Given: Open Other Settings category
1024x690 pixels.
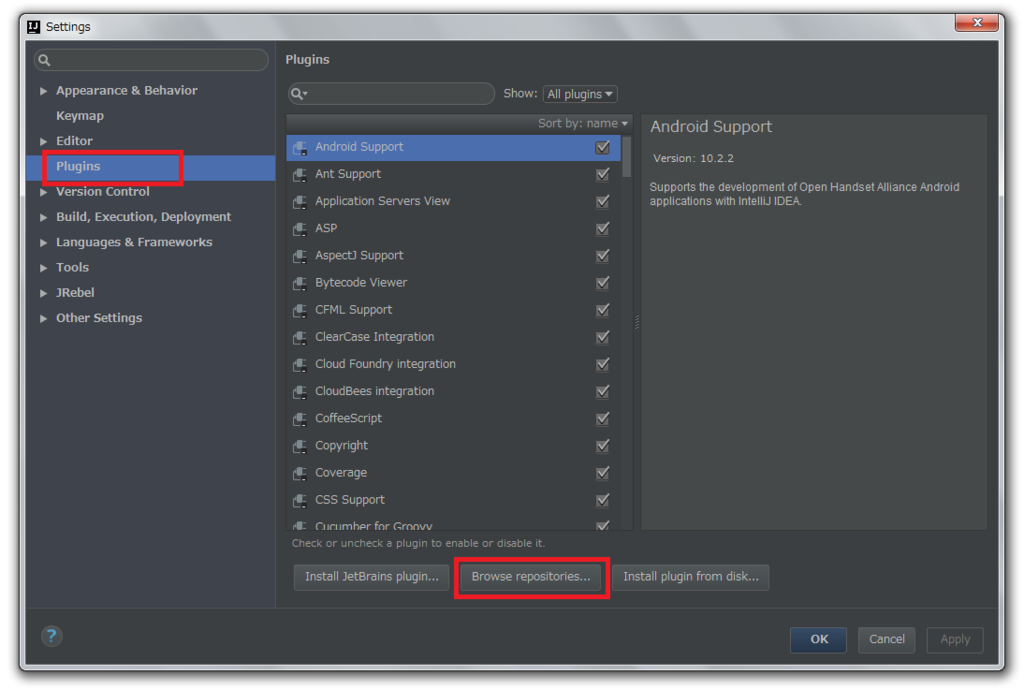Looking at the screenshot, I should click(99, 318).
